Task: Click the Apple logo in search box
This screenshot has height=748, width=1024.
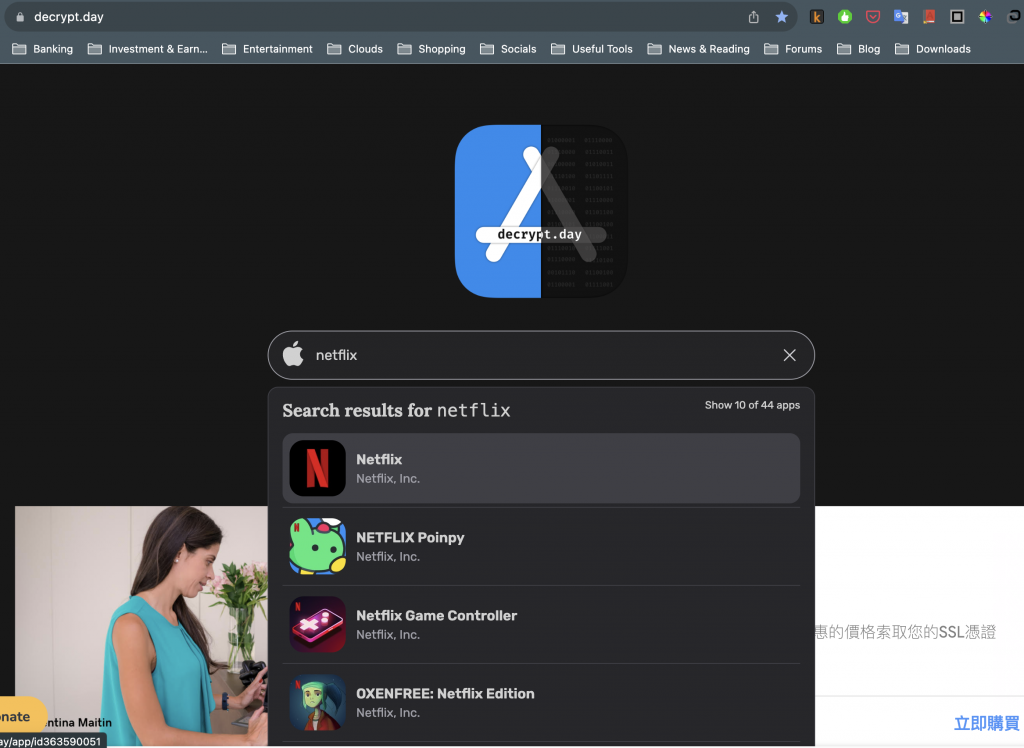Action: (293, 354)
